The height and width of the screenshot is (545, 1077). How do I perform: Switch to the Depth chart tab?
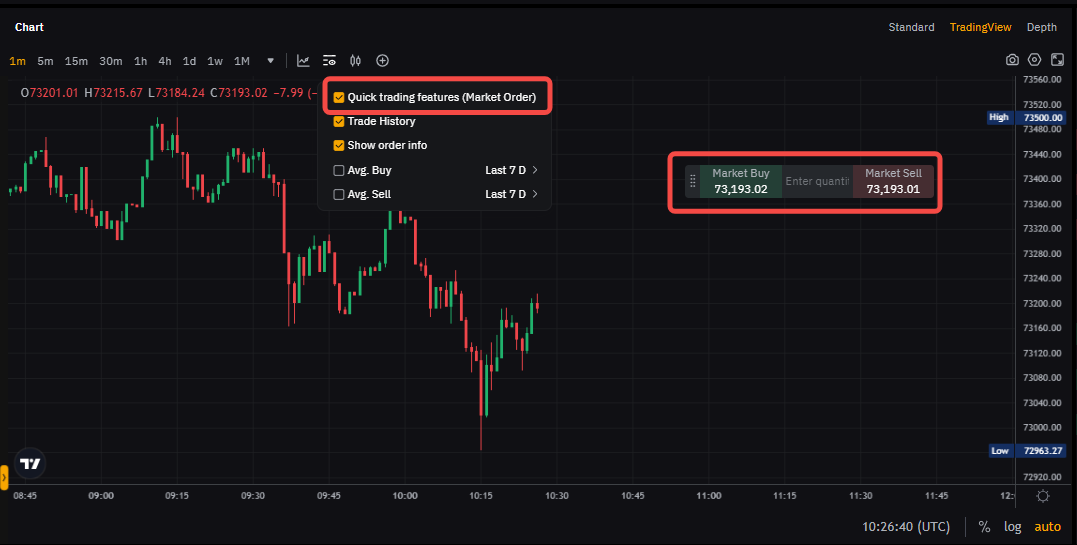click(1041, 27)
